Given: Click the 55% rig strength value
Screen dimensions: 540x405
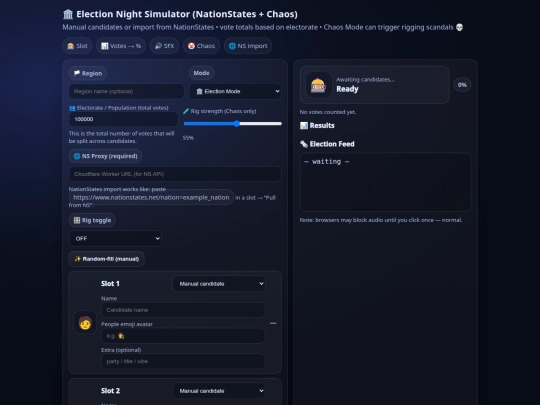Looking at the screenshot, I should (x=188, y=138).
